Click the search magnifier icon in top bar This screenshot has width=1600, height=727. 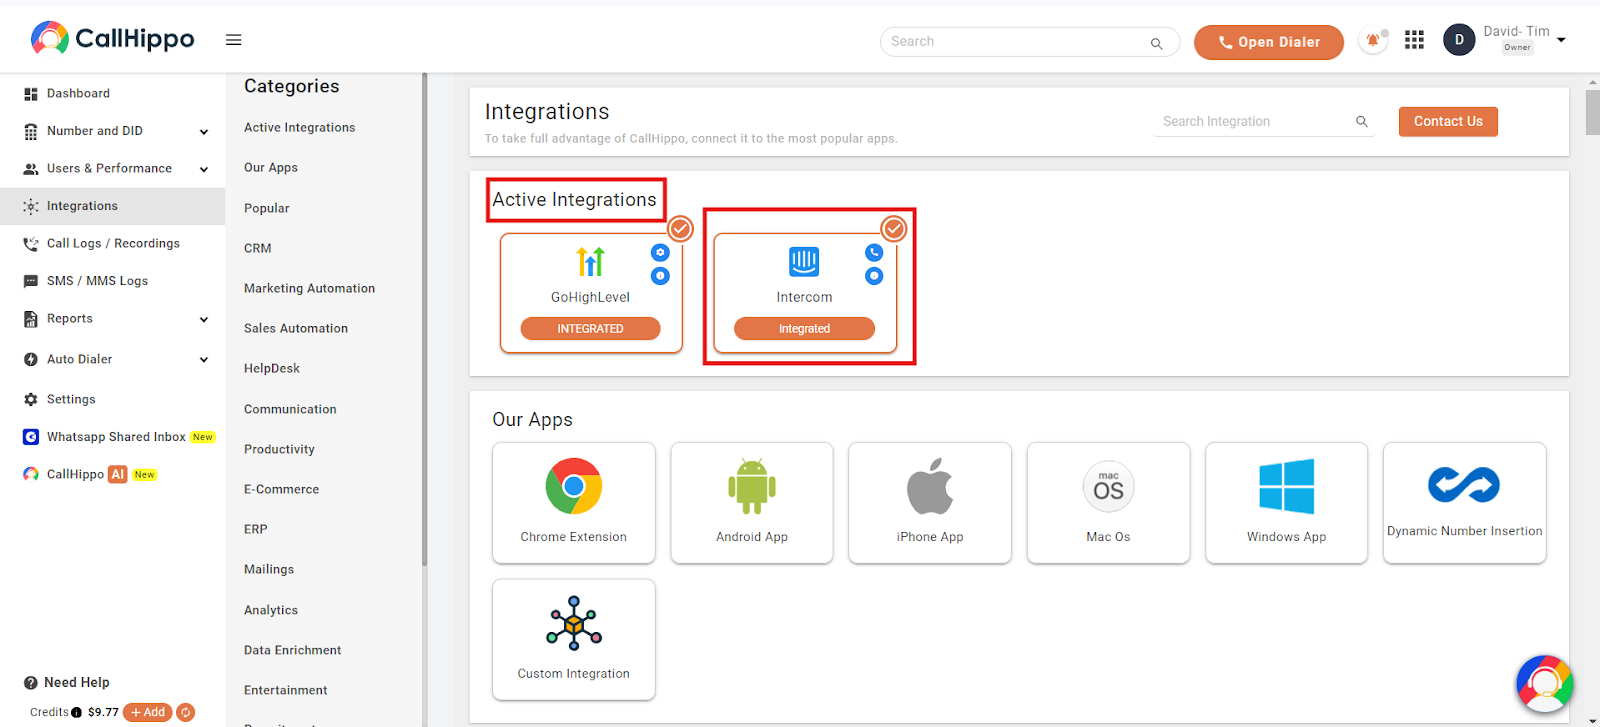coord(1156,43)
